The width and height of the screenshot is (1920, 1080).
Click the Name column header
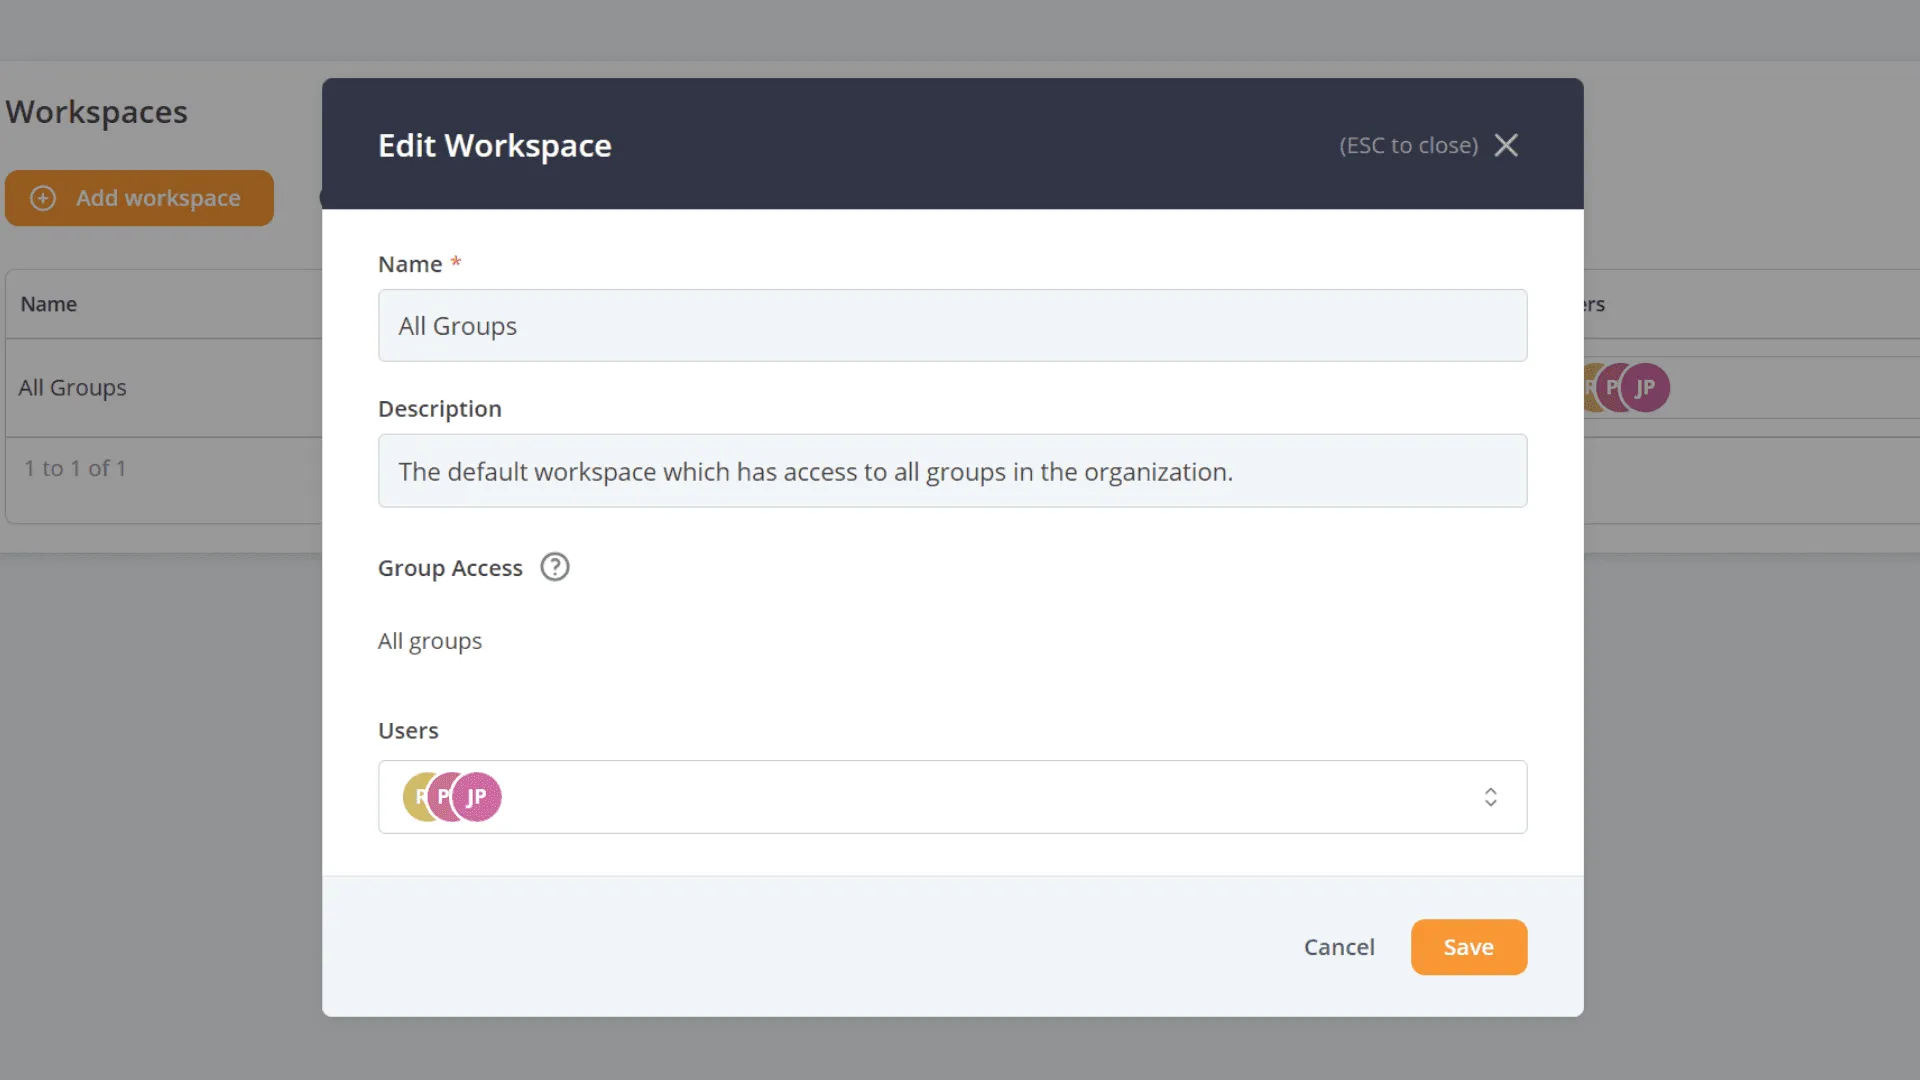[x=49, y=303]
